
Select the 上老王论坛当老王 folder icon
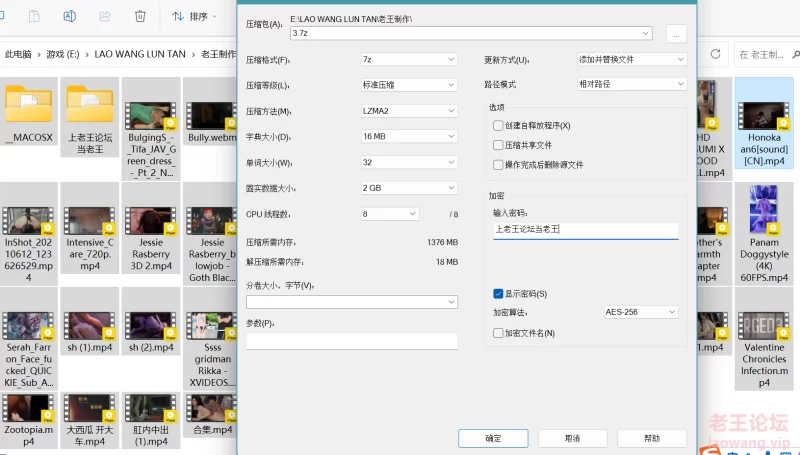tap(90, 104)
